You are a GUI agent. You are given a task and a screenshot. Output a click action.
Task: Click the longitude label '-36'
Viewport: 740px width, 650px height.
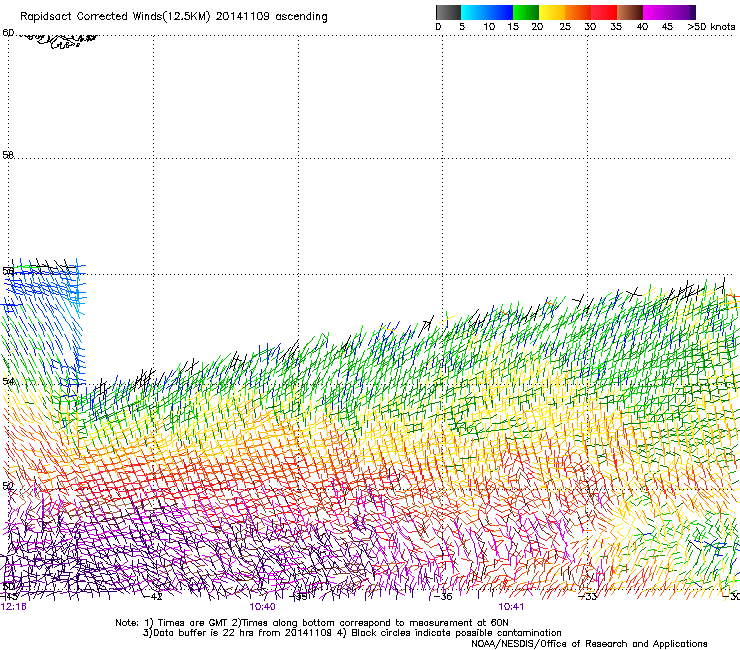tap(443, 597)
